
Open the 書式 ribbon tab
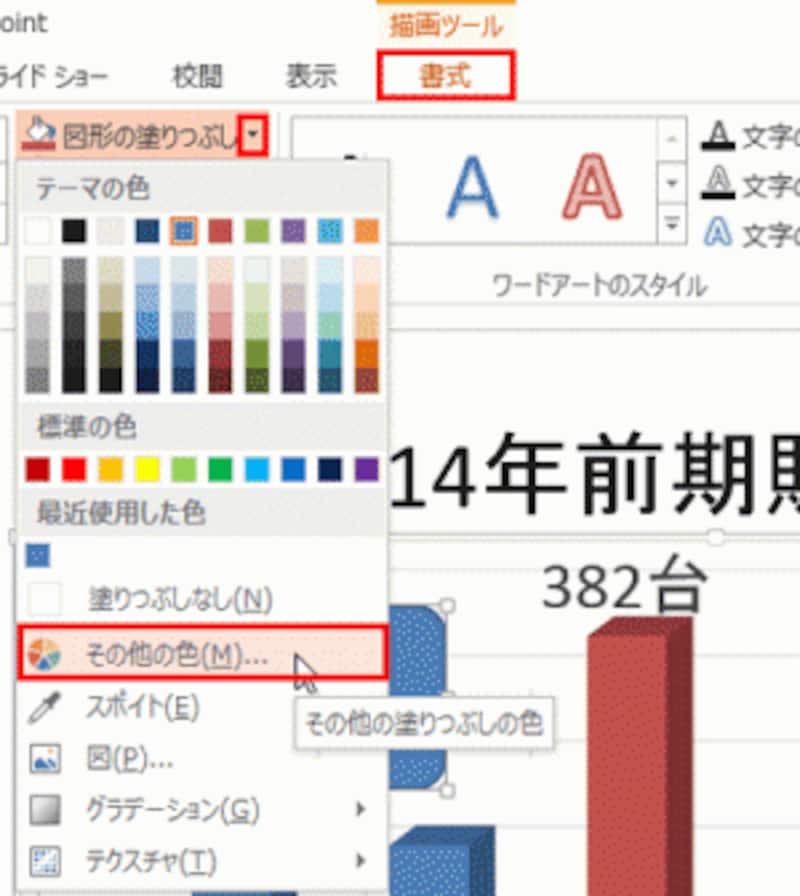click(x=446, y=76)
